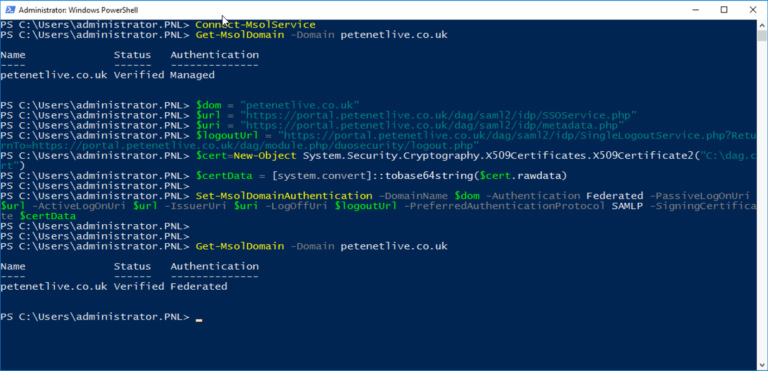This screenshot has width=768, height=371.
Task: Click the first Authentication column header
Action: tap(215, 55)
